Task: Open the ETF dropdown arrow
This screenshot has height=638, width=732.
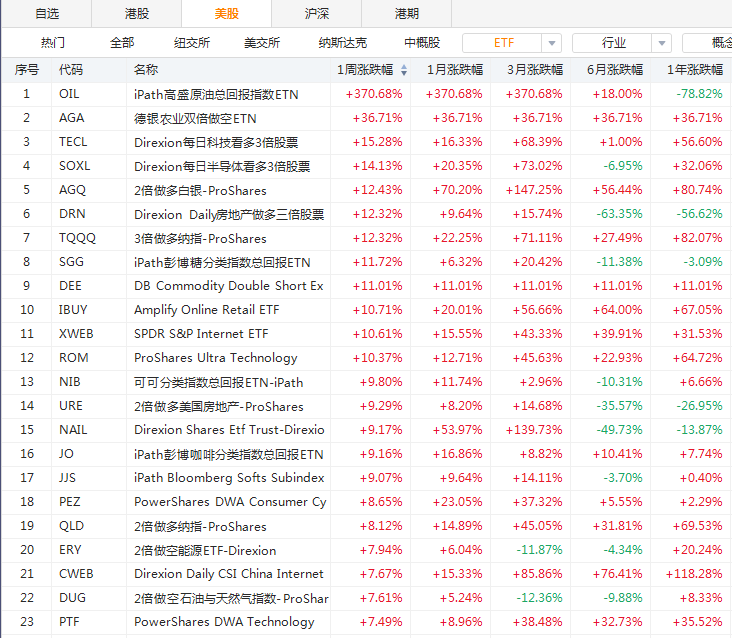Action: [x=552, y=43]
